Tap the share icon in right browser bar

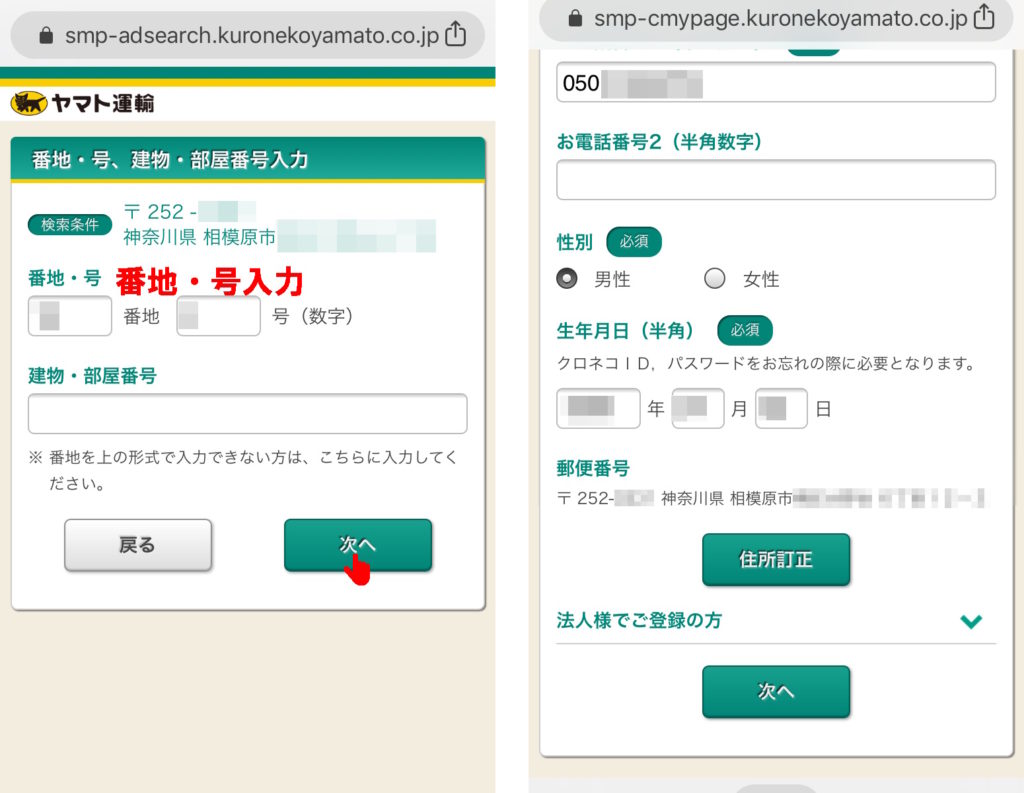coord(984,17)
